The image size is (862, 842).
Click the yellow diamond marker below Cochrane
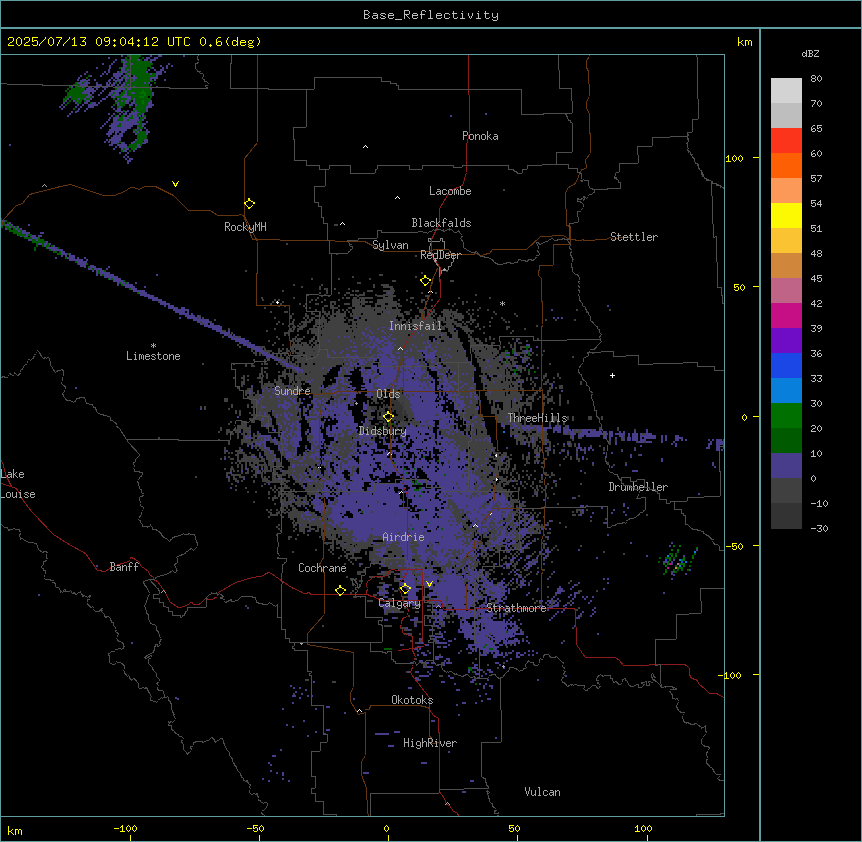tap(340, 590)
